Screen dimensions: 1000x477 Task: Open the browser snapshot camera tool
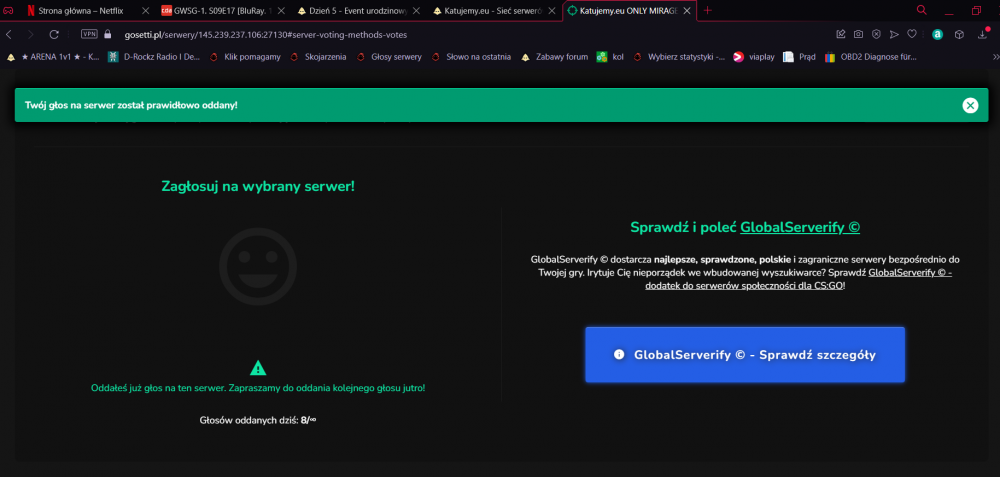tap(858, 34)
